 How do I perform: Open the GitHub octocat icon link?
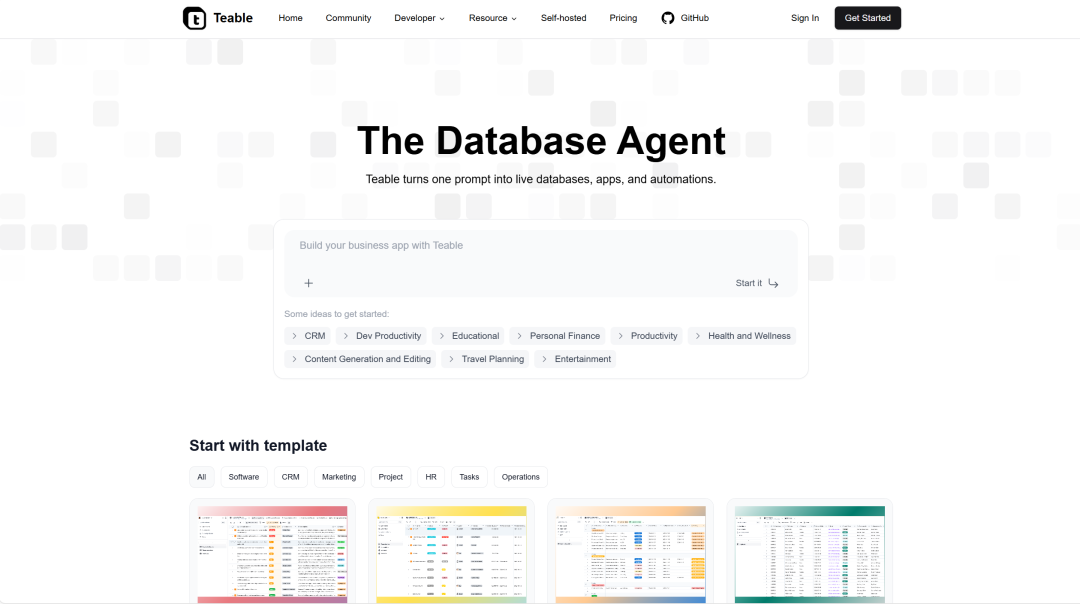click(667, 18)
